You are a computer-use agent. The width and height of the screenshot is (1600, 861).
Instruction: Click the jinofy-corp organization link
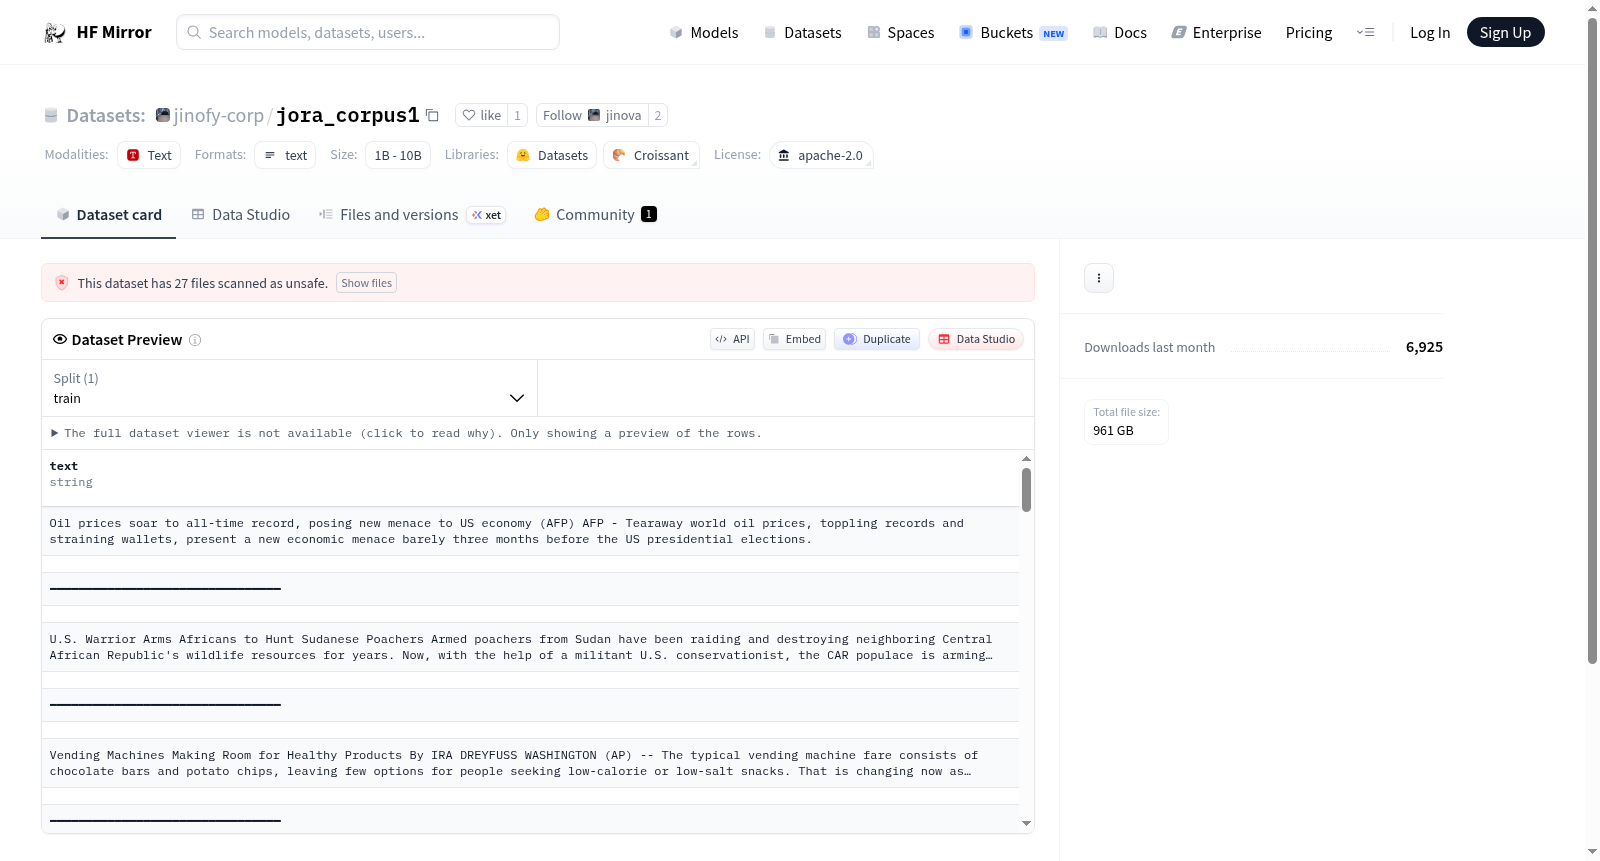coord(218,115)
